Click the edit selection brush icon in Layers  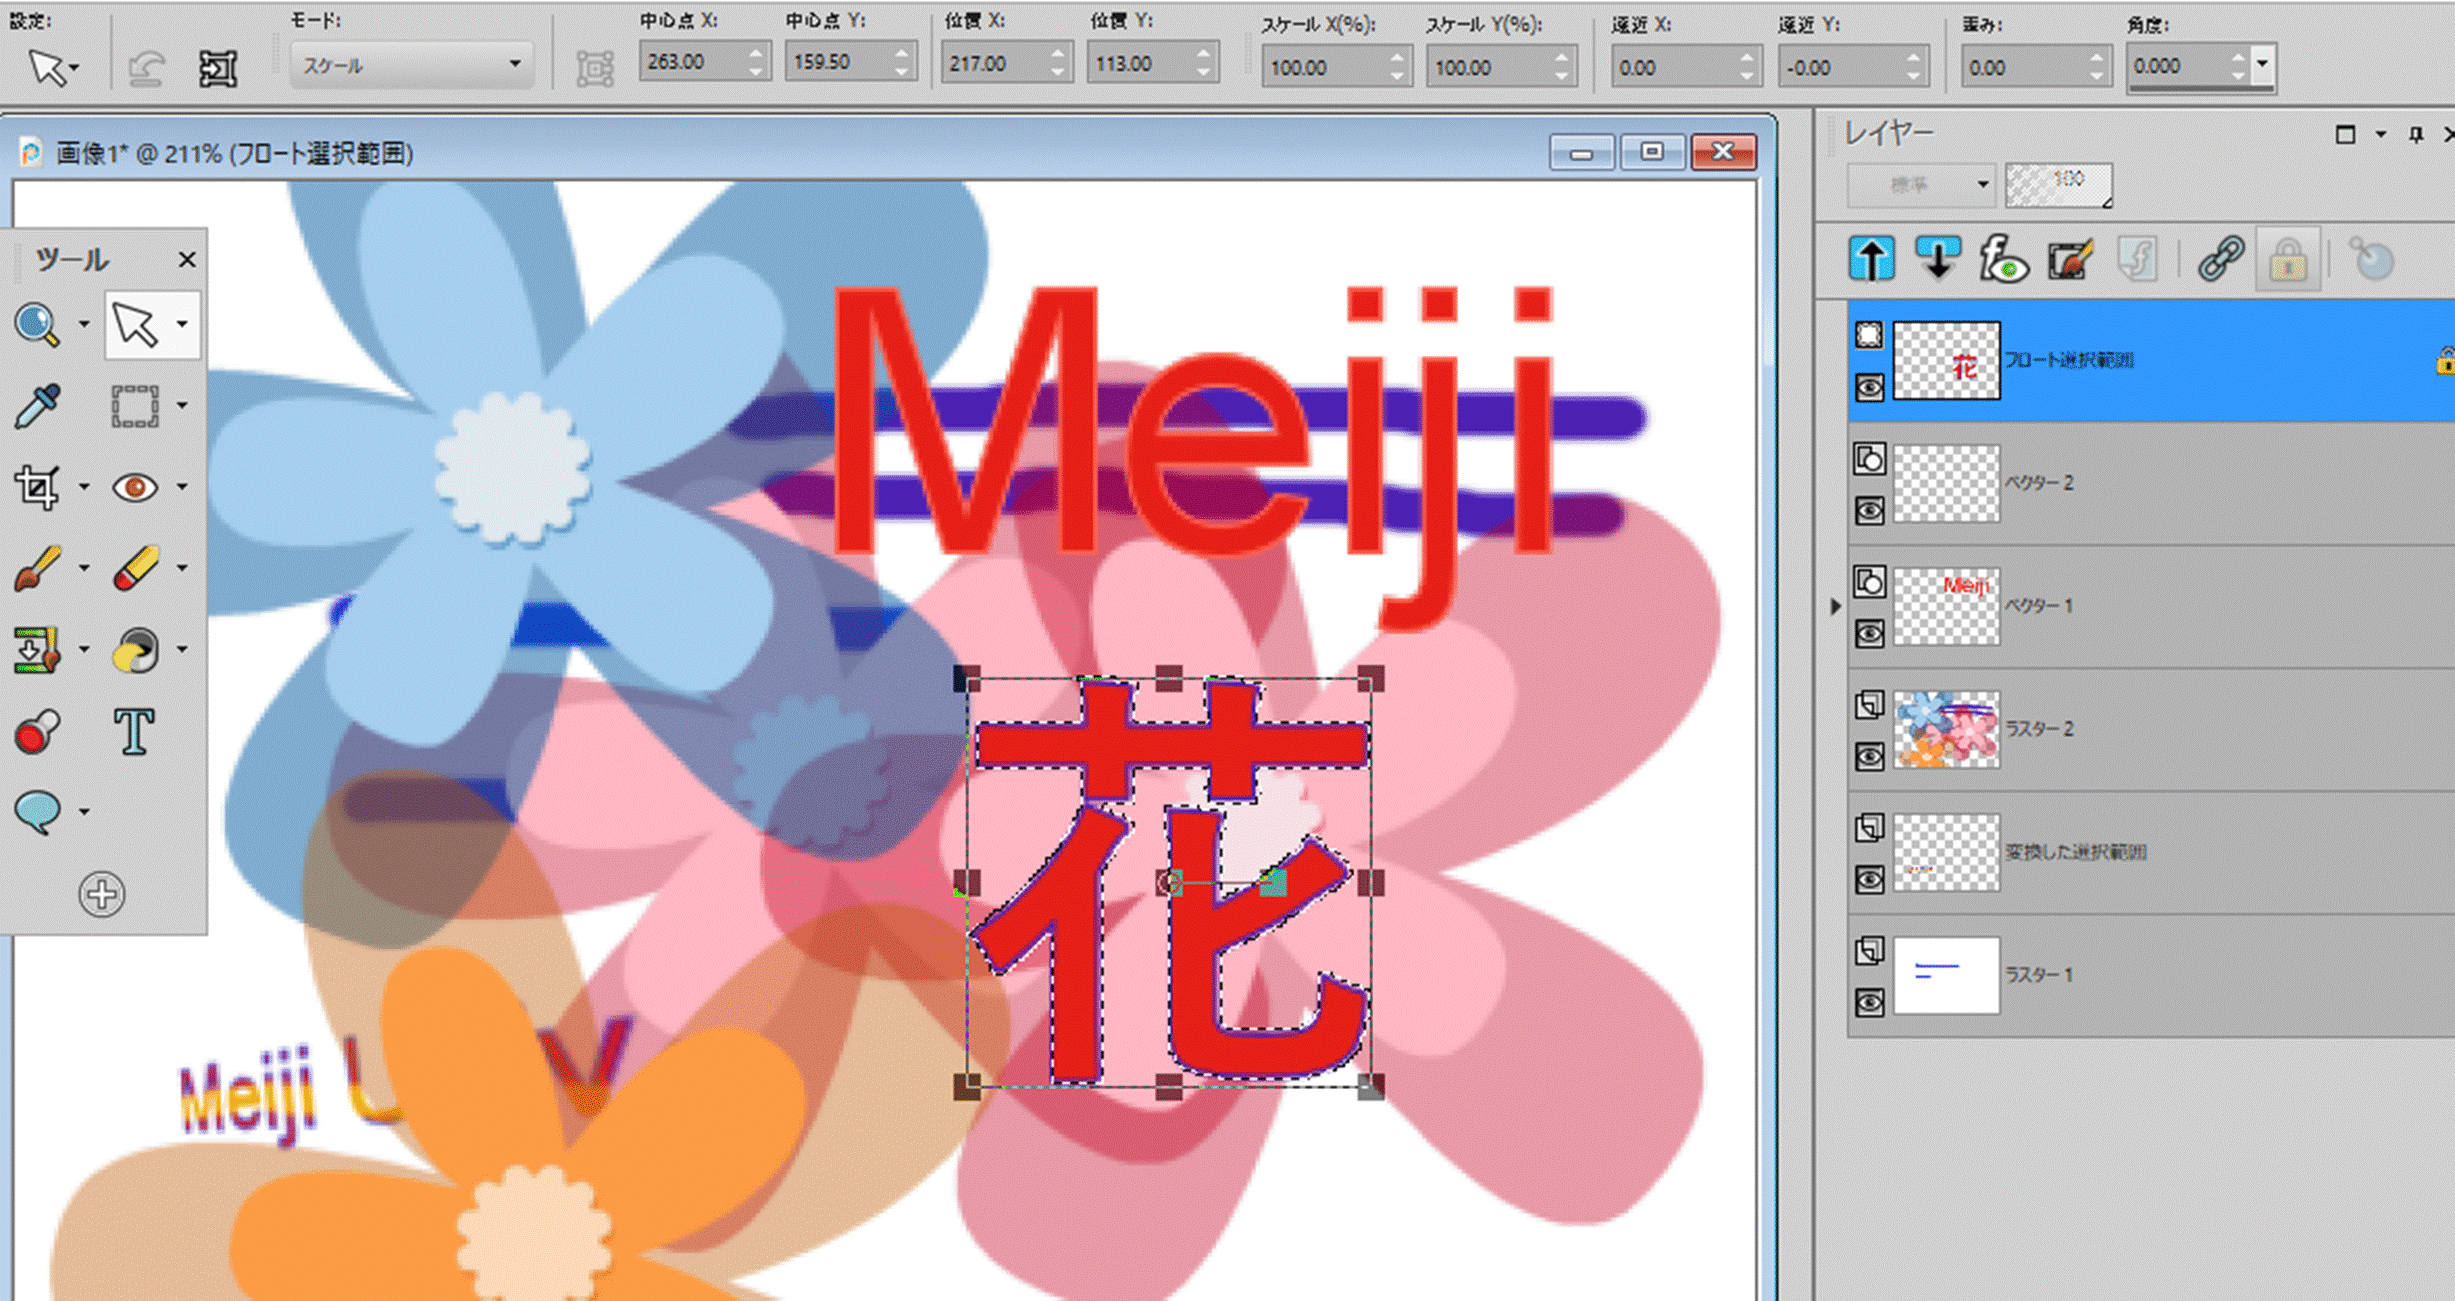[2070, 260]
